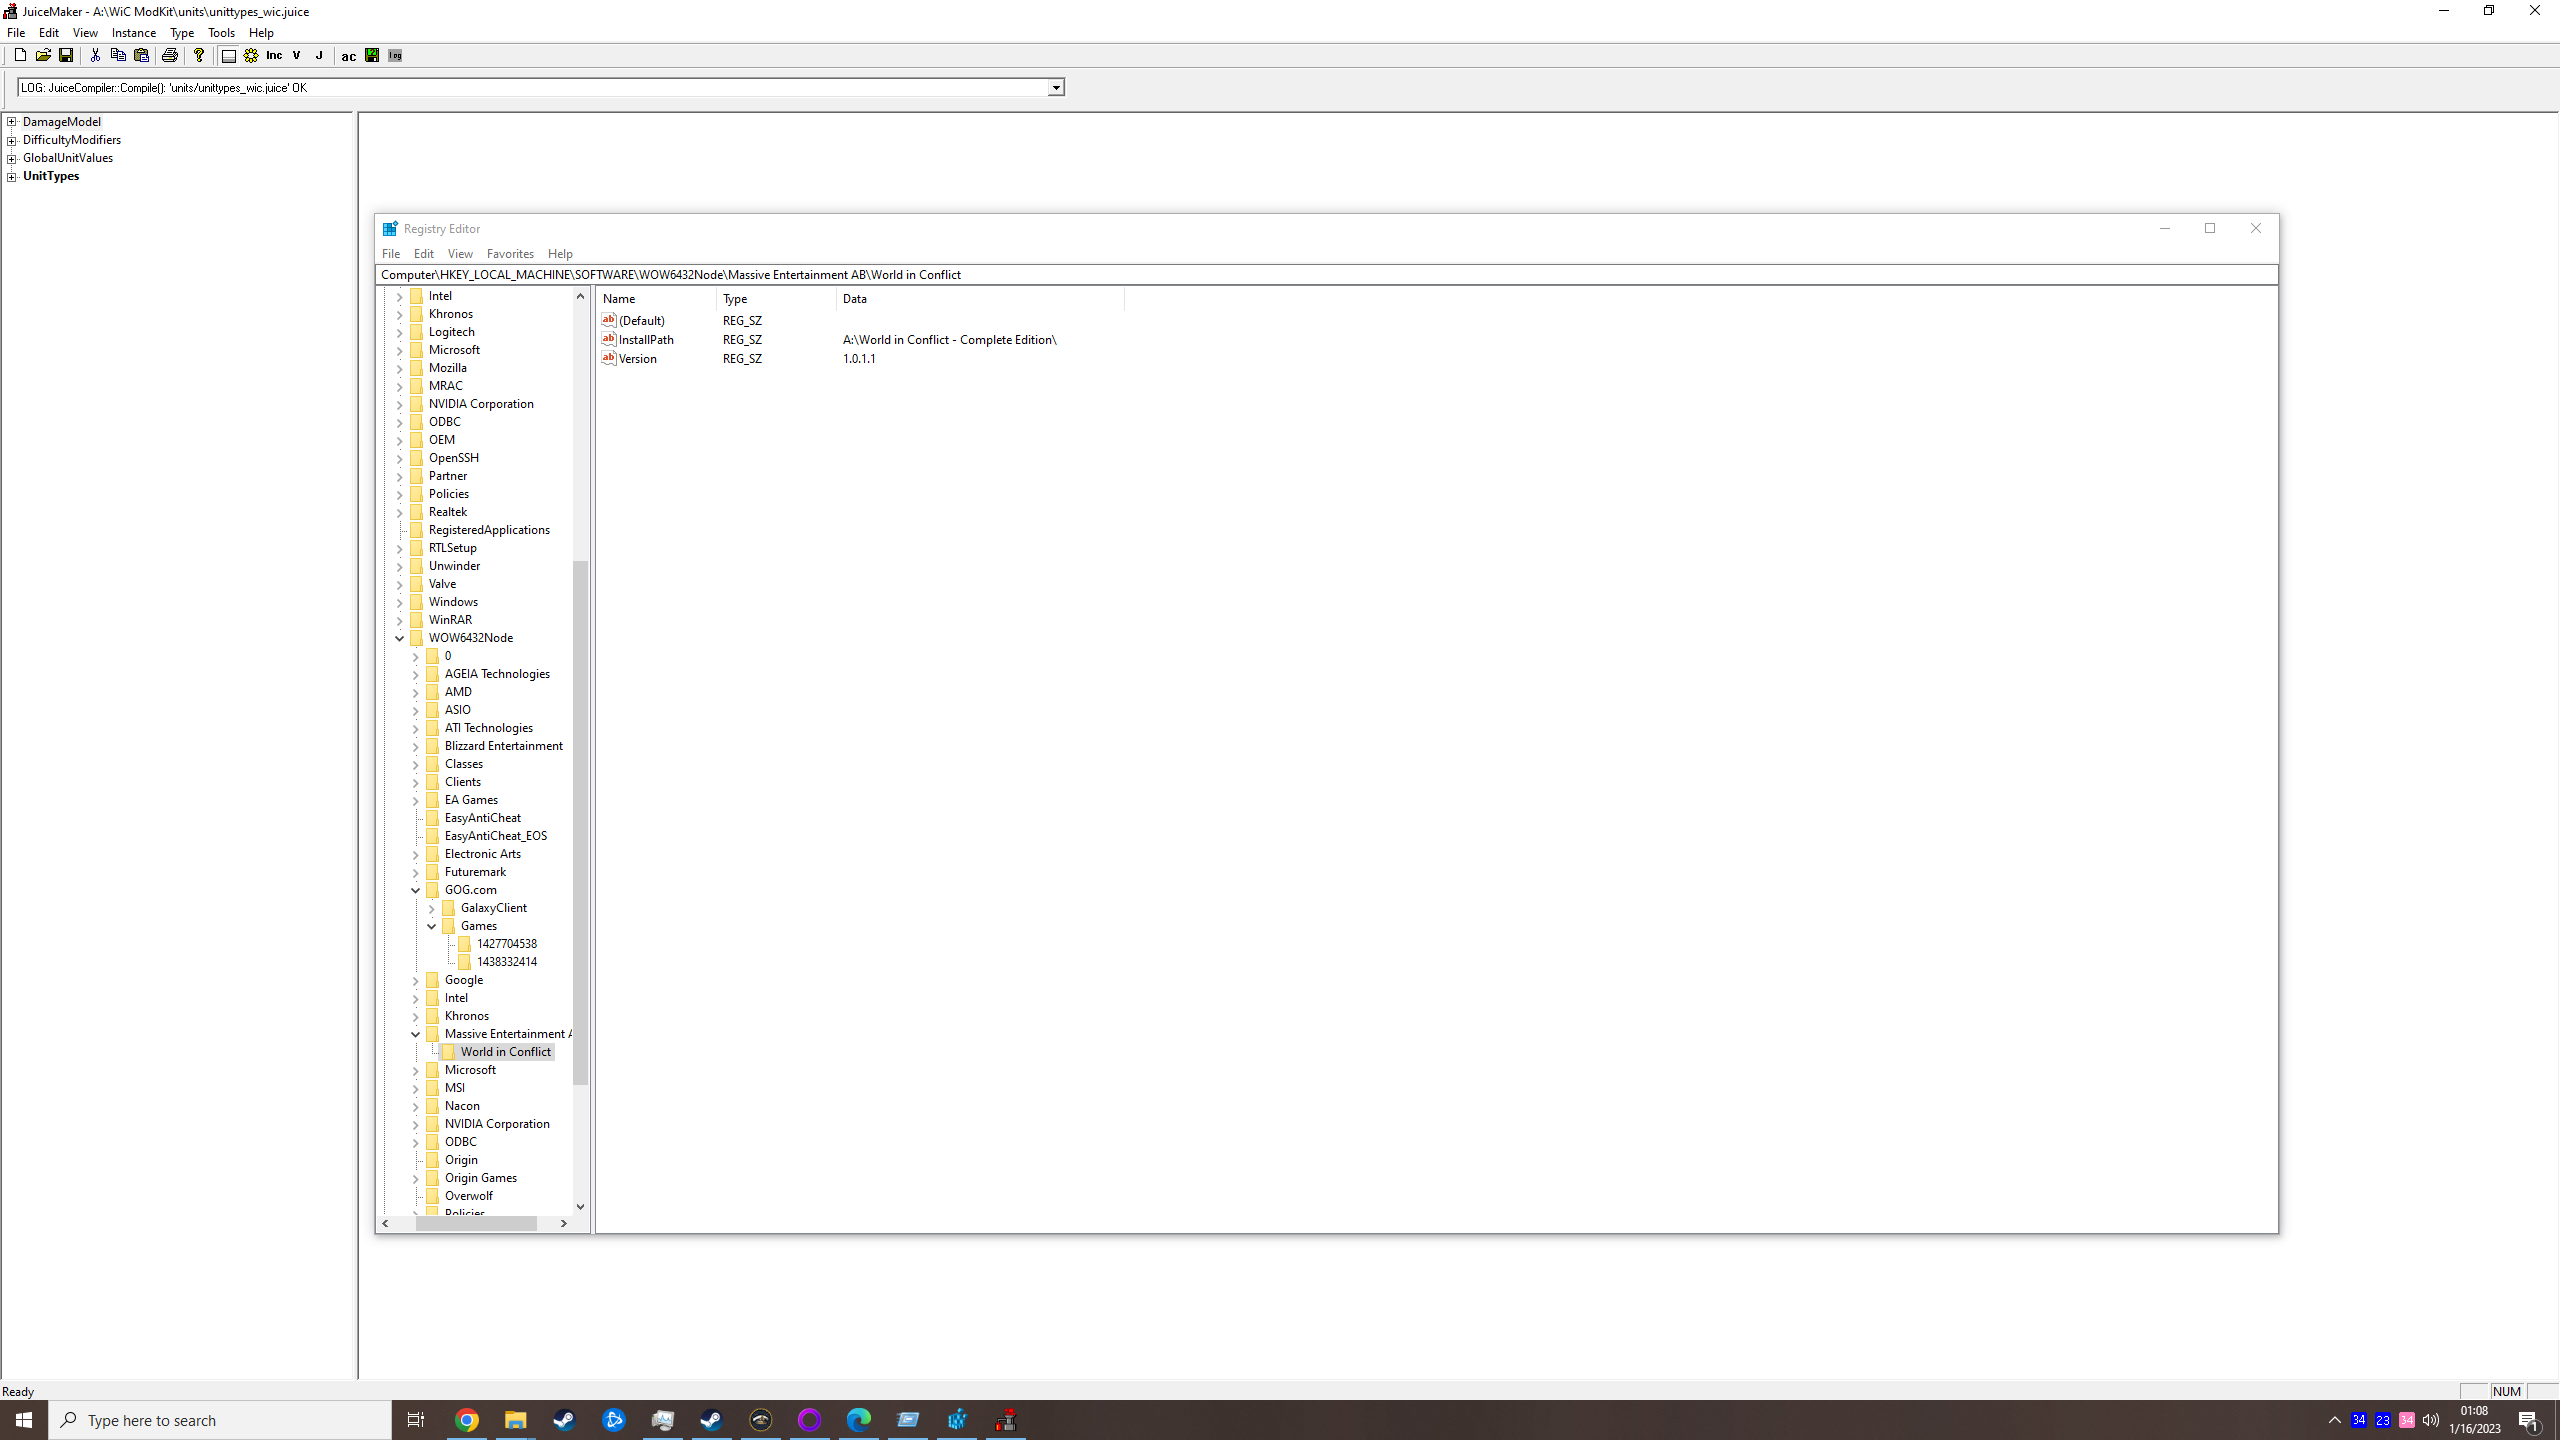This screenshot has height=1440, width=2560.
Task: Click the registry tree horizontal scrollbar thumb
Action: tap(476, 1223)
